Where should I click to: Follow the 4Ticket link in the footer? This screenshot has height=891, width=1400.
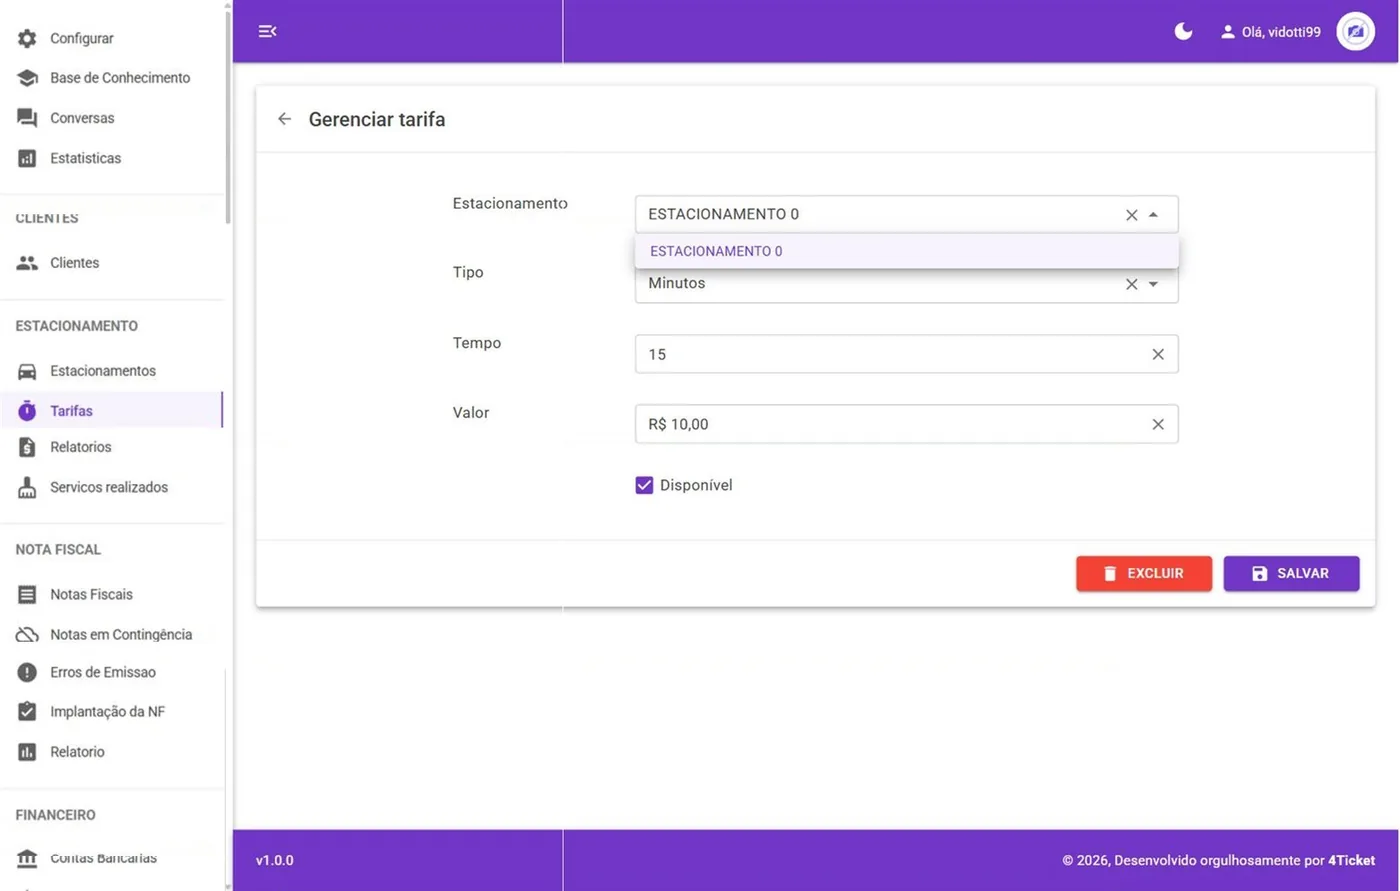point(1351,860)
